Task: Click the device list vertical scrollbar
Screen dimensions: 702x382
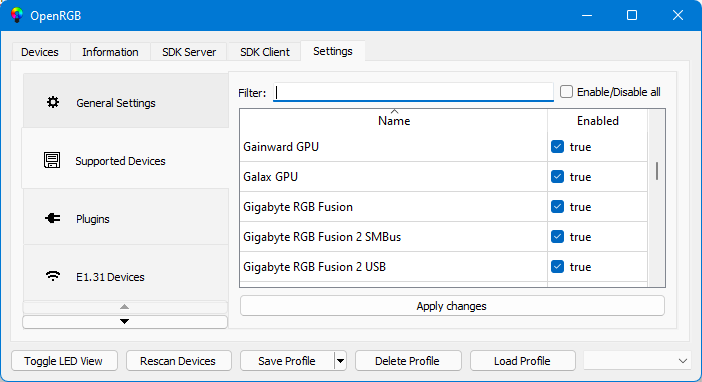Action: [657, 197]
